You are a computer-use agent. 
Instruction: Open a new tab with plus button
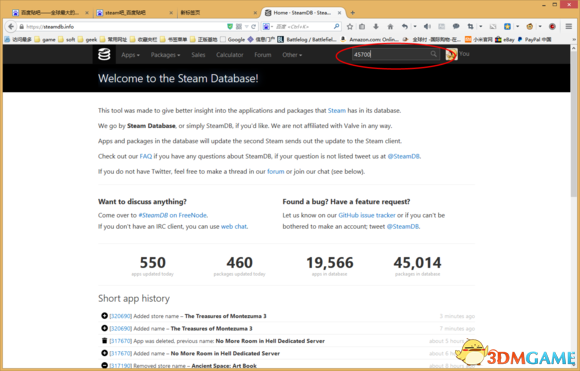(353, 13)
